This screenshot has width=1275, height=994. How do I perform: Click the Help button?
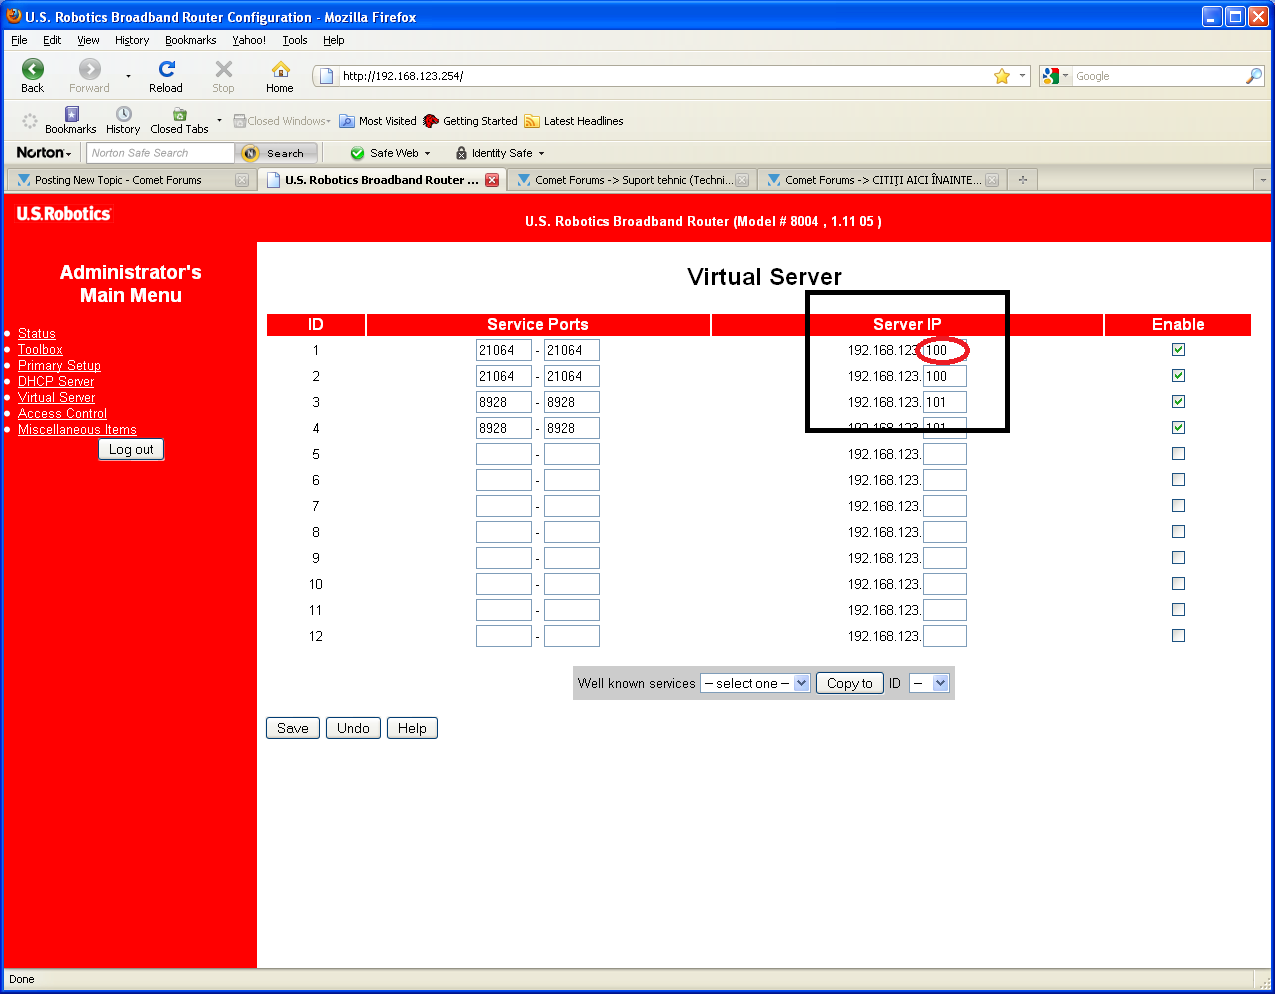tap(412, 728)
